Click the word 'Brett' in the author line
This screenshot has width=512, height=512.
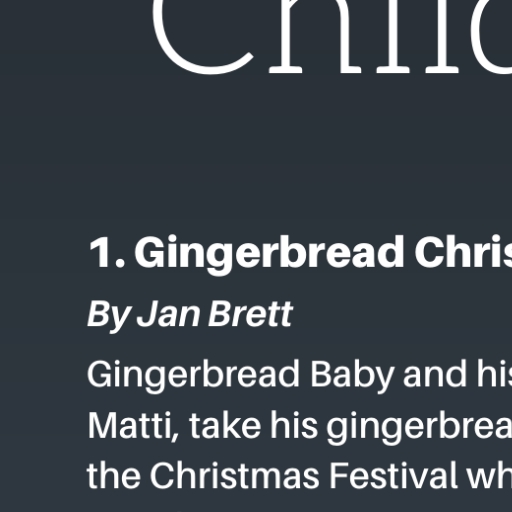coord(251,313)
